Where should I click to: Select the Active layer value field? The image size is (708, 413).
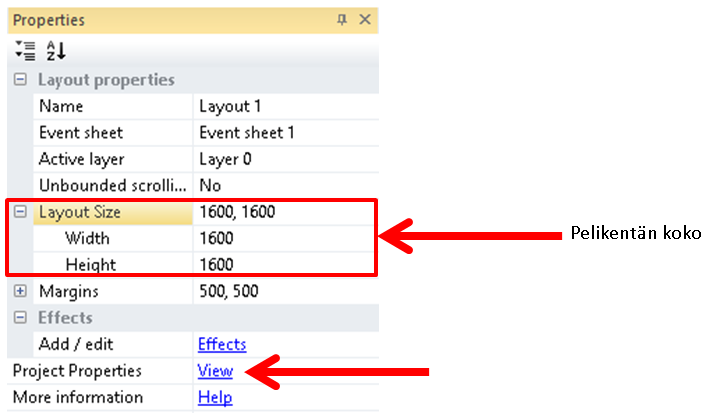[285, 159]
